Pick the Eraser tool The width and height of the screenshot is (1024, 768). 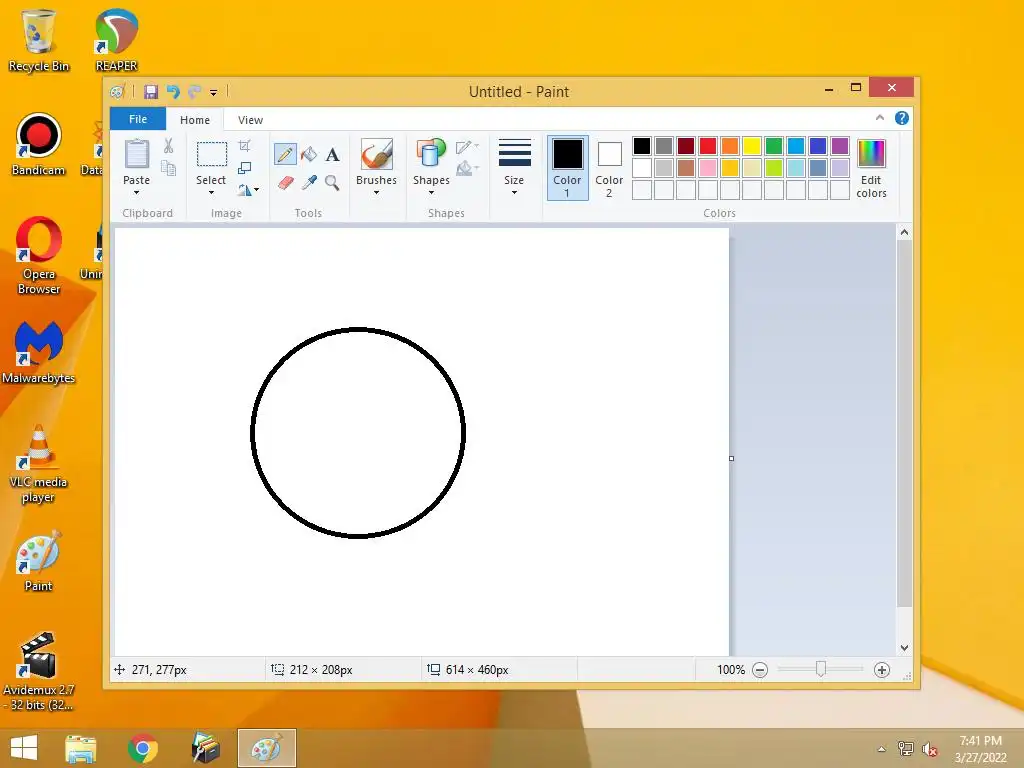[285, 182]
